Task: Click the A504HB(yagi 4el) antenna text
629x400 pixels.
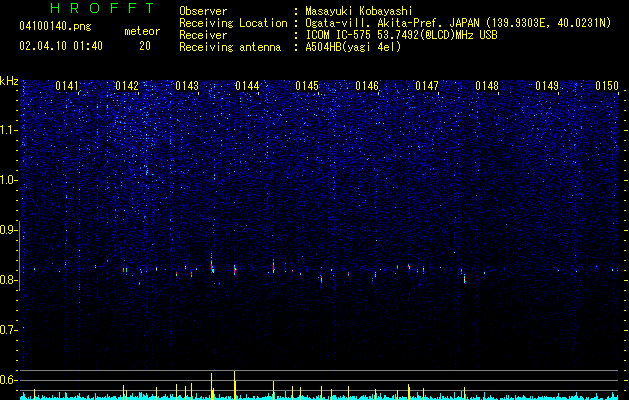Action: point(353,47)
